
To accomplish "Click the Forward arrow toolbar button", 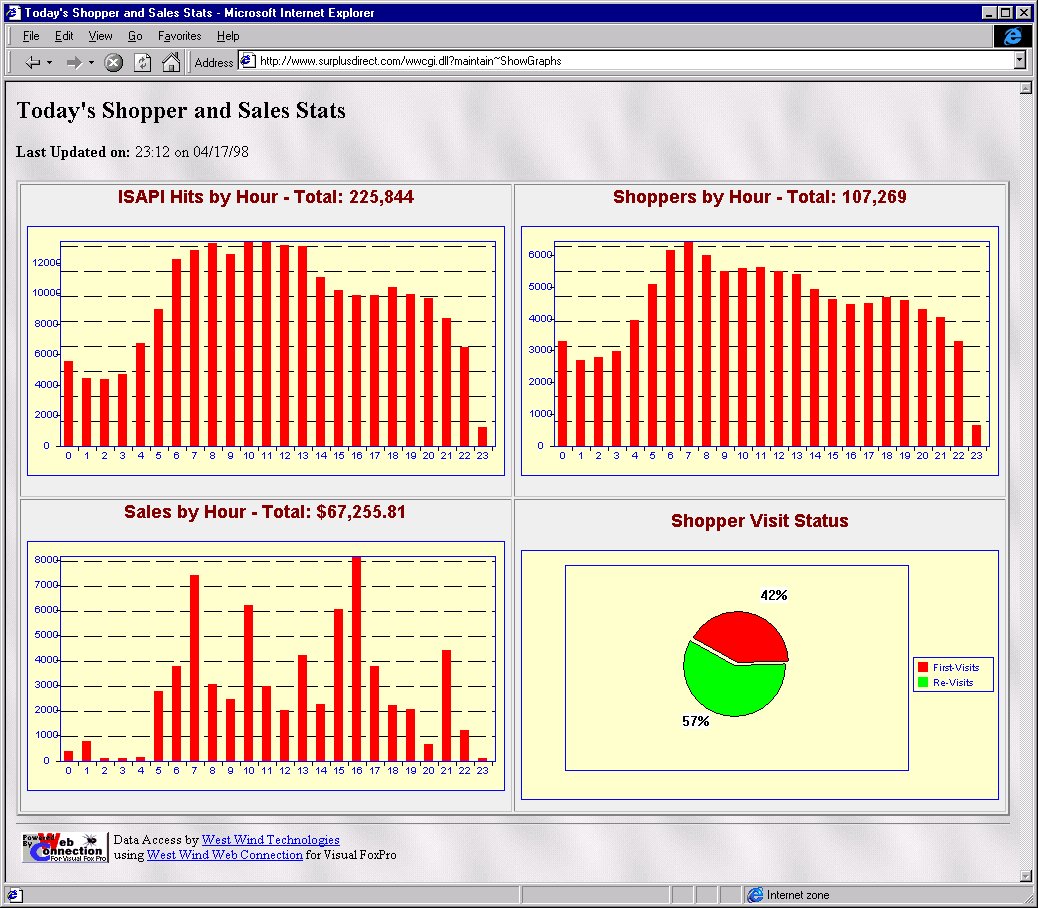I will tap(73, 62).
